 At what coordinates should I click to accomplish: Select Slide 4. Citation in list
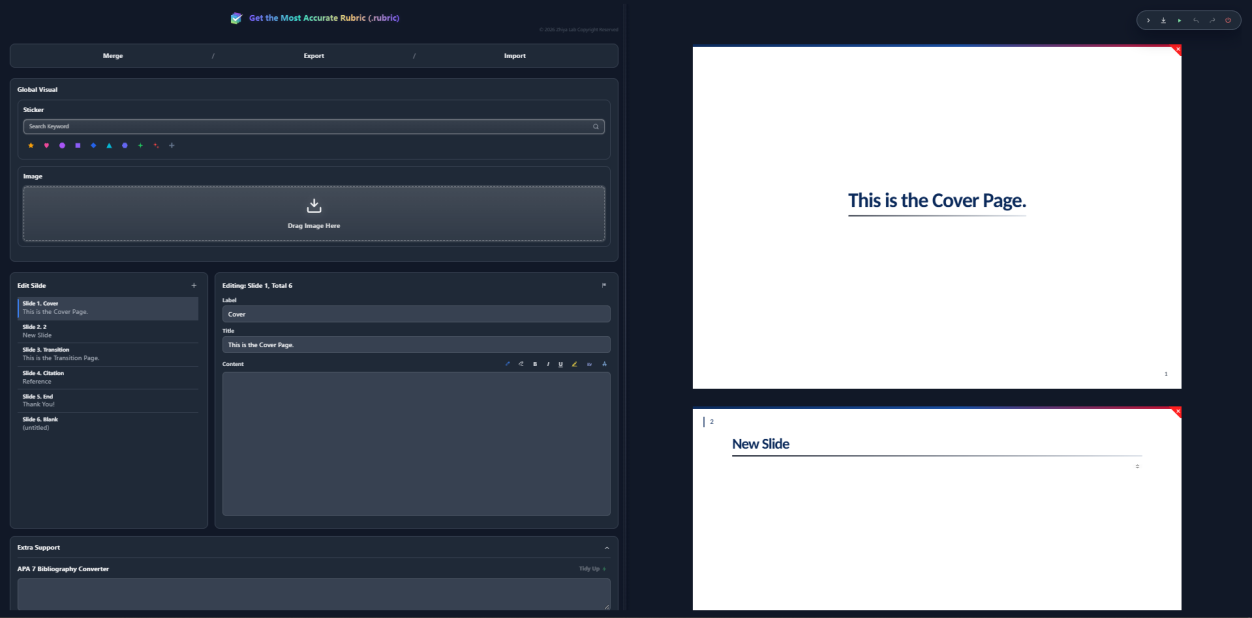pos(108,377)
